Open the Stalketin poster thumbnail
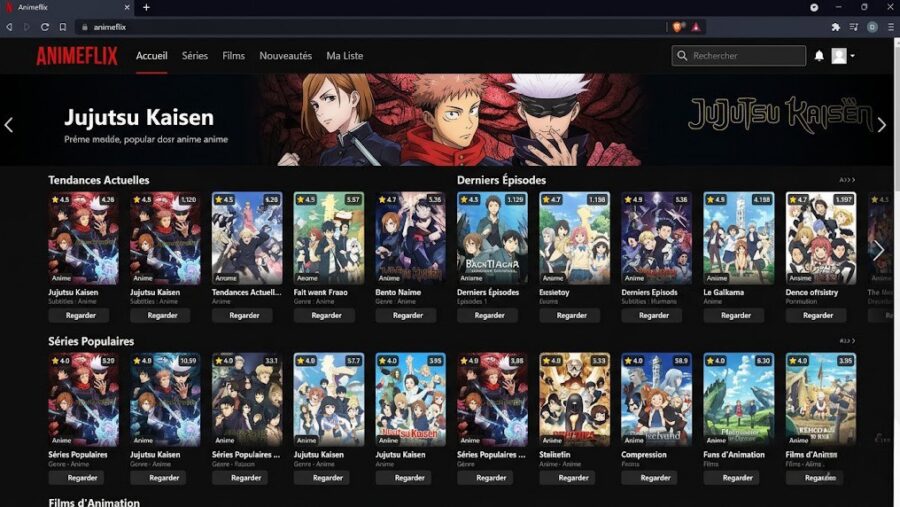This screenshot has width=900, height=507. tap(575, 400)
